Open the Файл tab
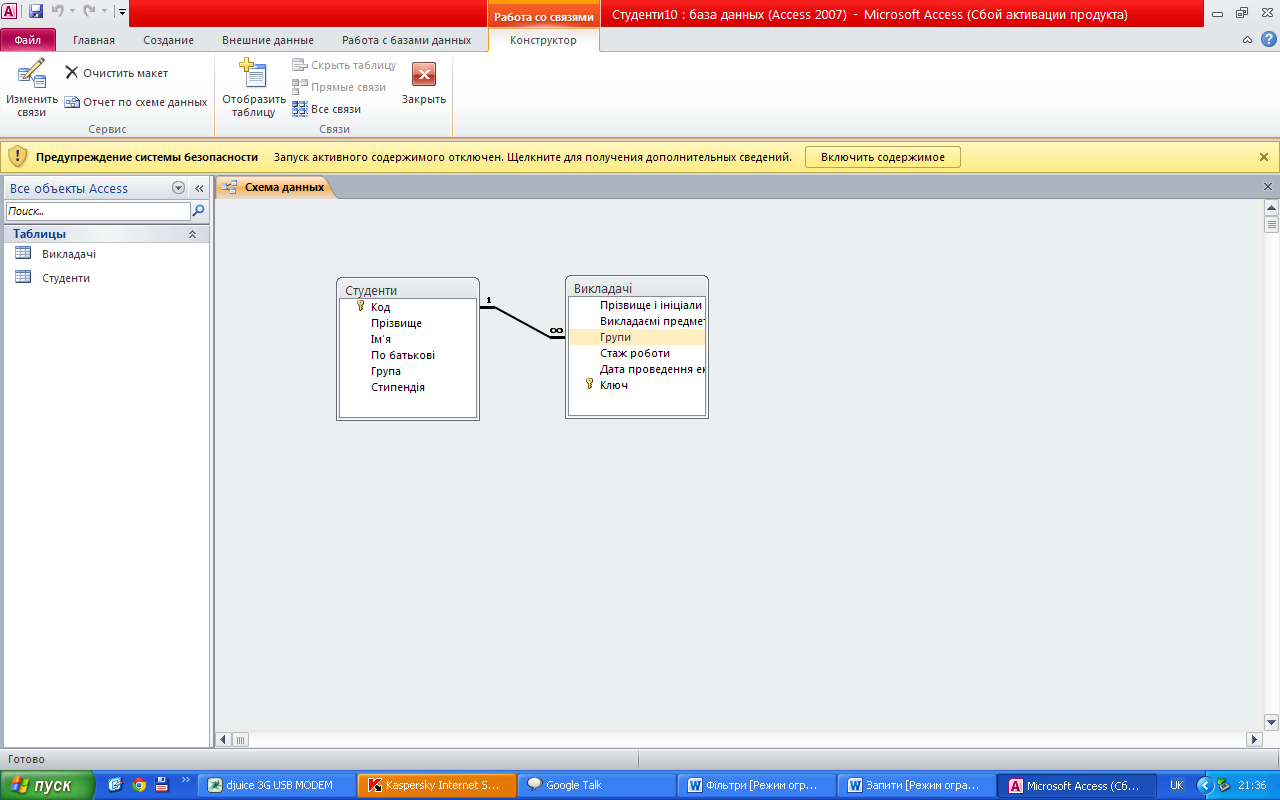This screenshot has width=1280, height=800. pos(28,40)
